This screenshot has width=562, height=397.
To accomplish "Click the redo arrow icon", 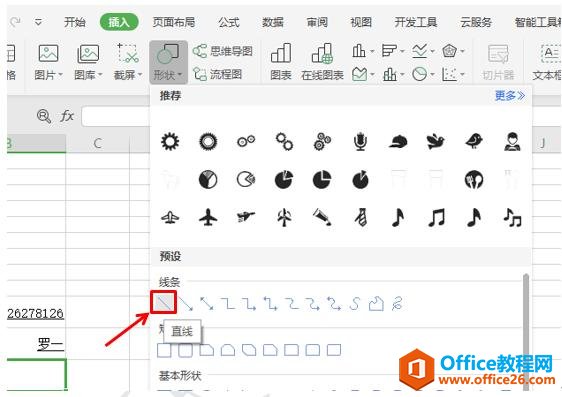I will (15, 22).
